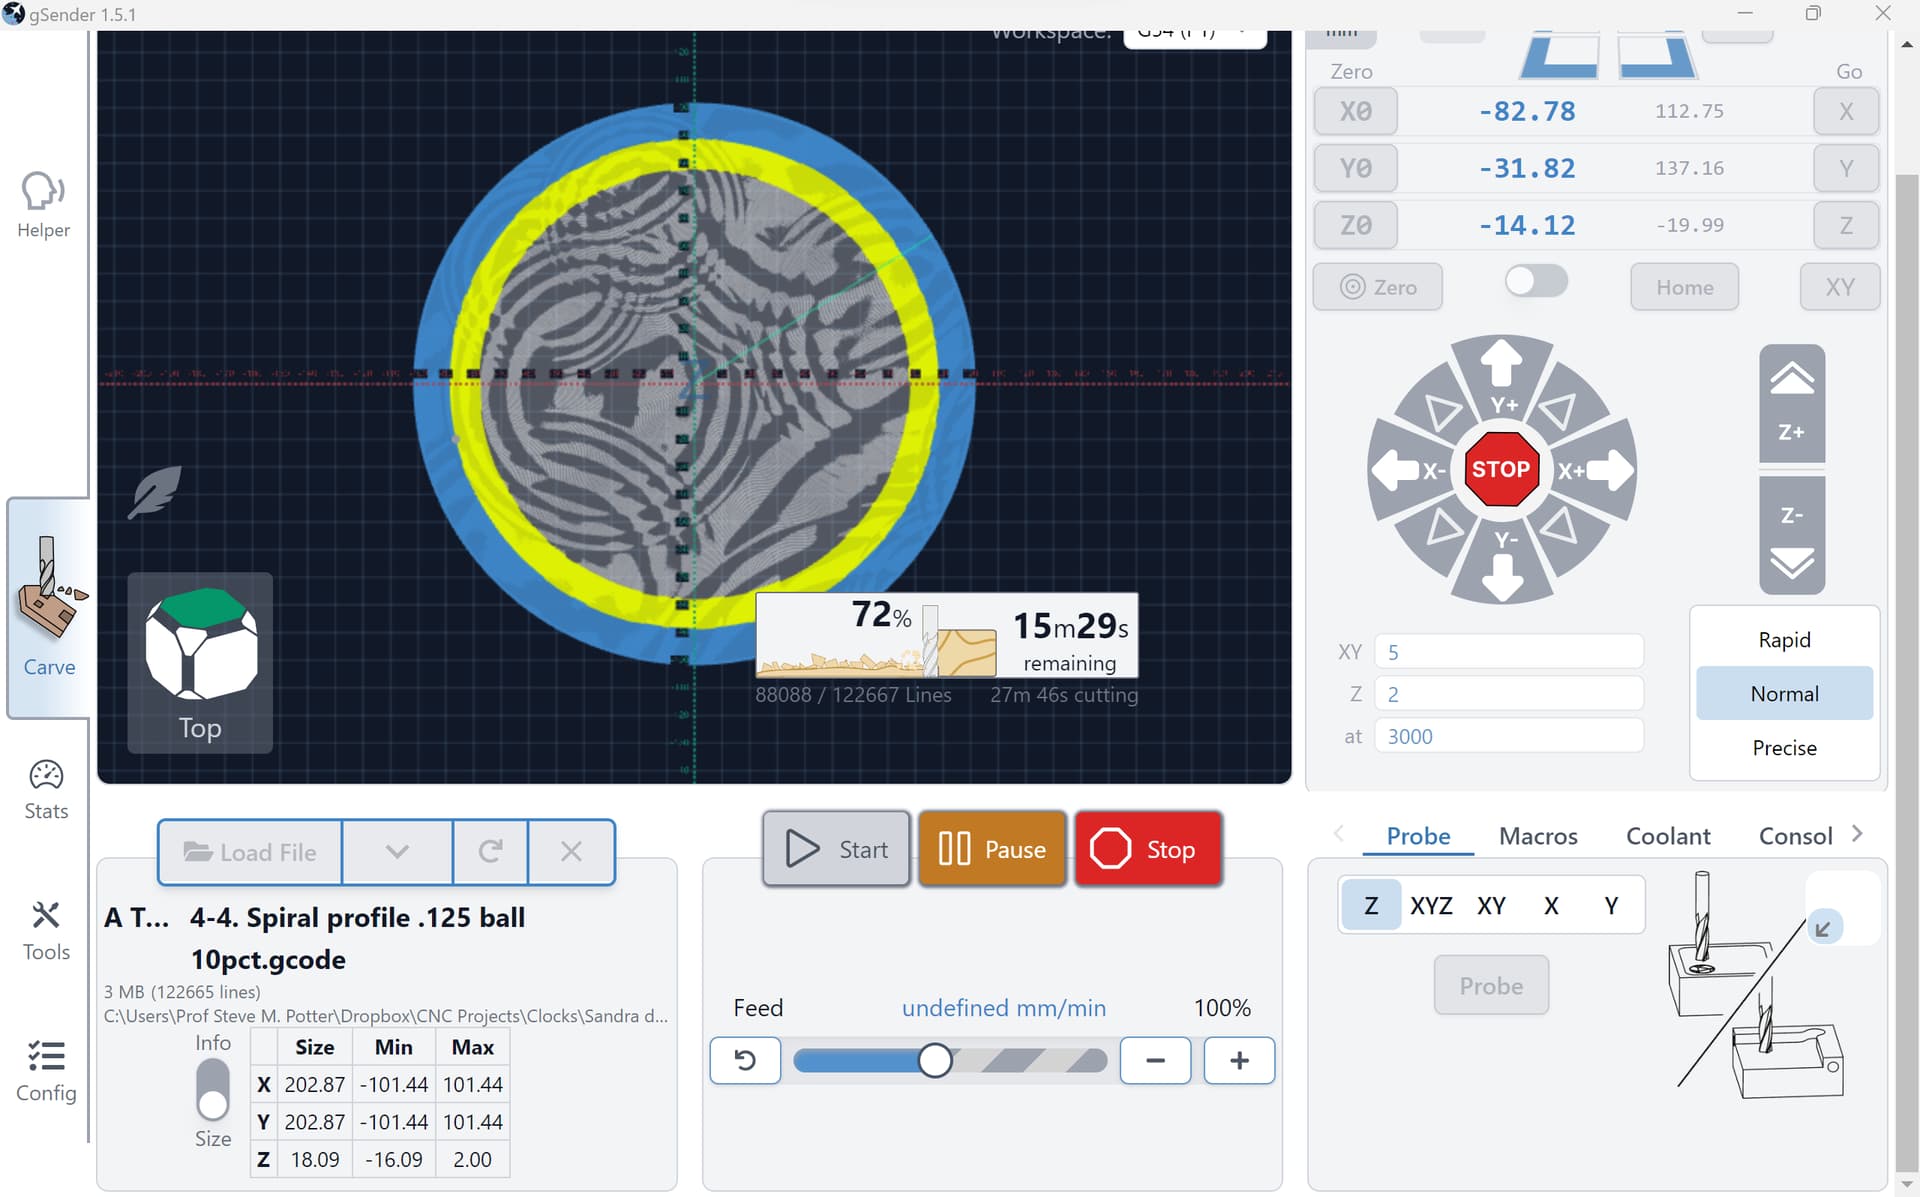Zero the X axis with X0
This screenshot has width=1920, height=1197.
tap(1355, 111)
